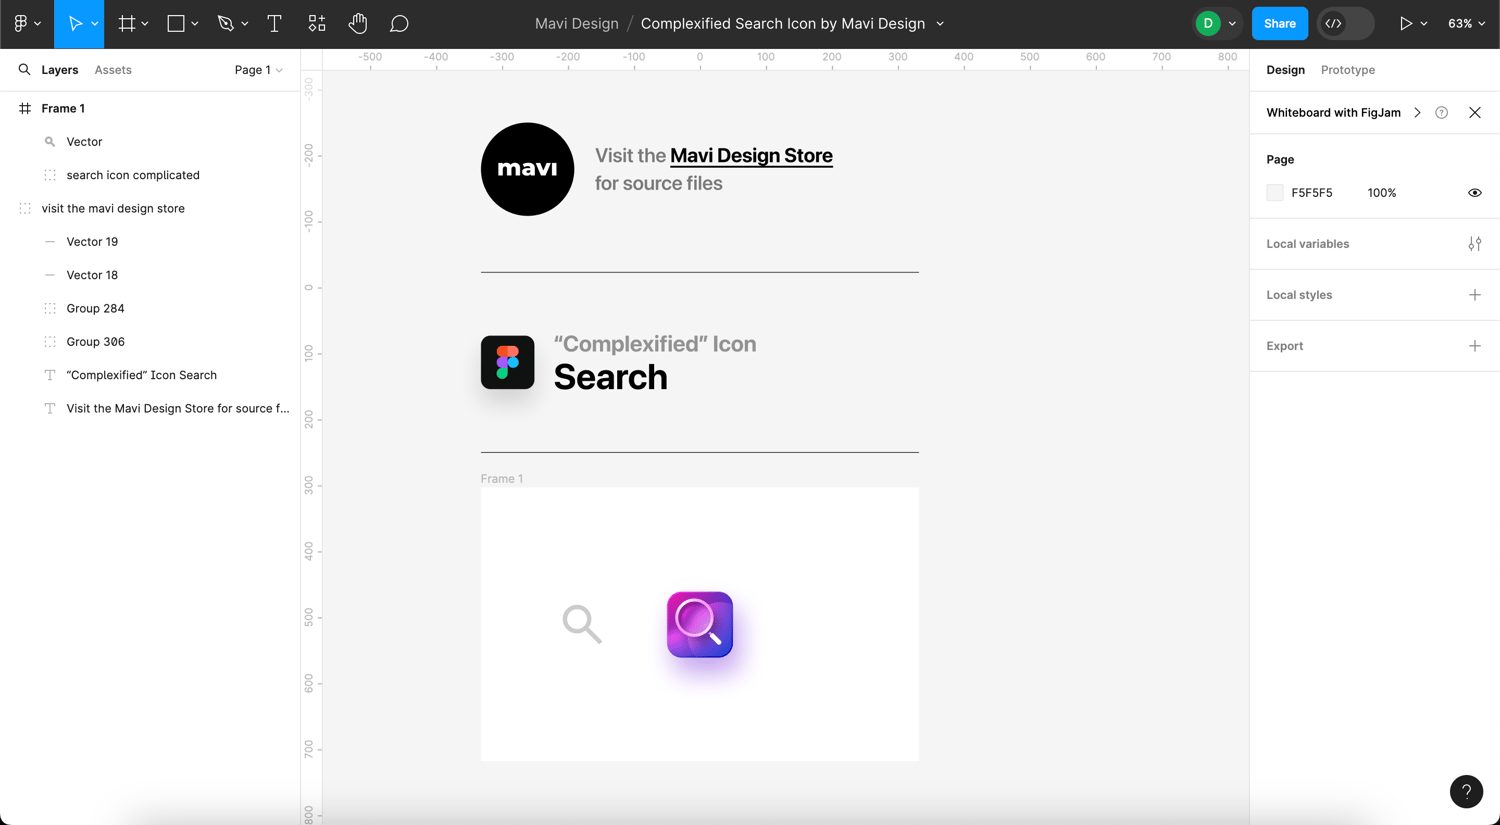Switch to the Assets tab

coord(113,70)
